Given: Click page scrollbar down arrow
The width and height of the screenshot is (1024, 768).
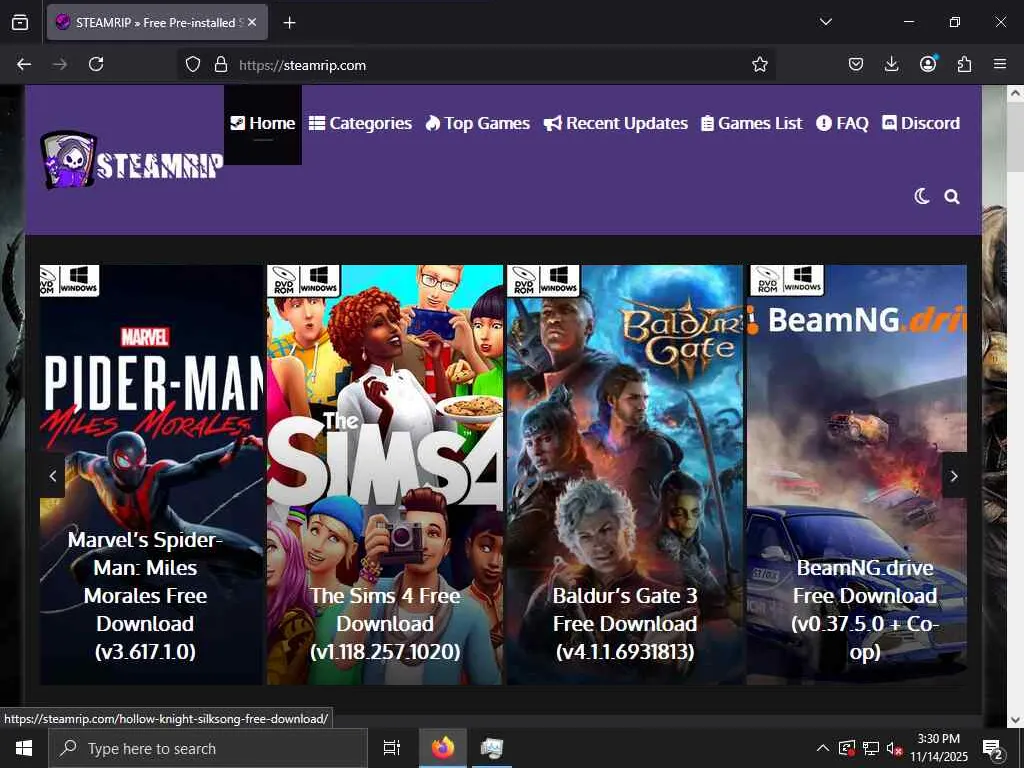Looking at the screenshot, I should [x=1015, y=720].
